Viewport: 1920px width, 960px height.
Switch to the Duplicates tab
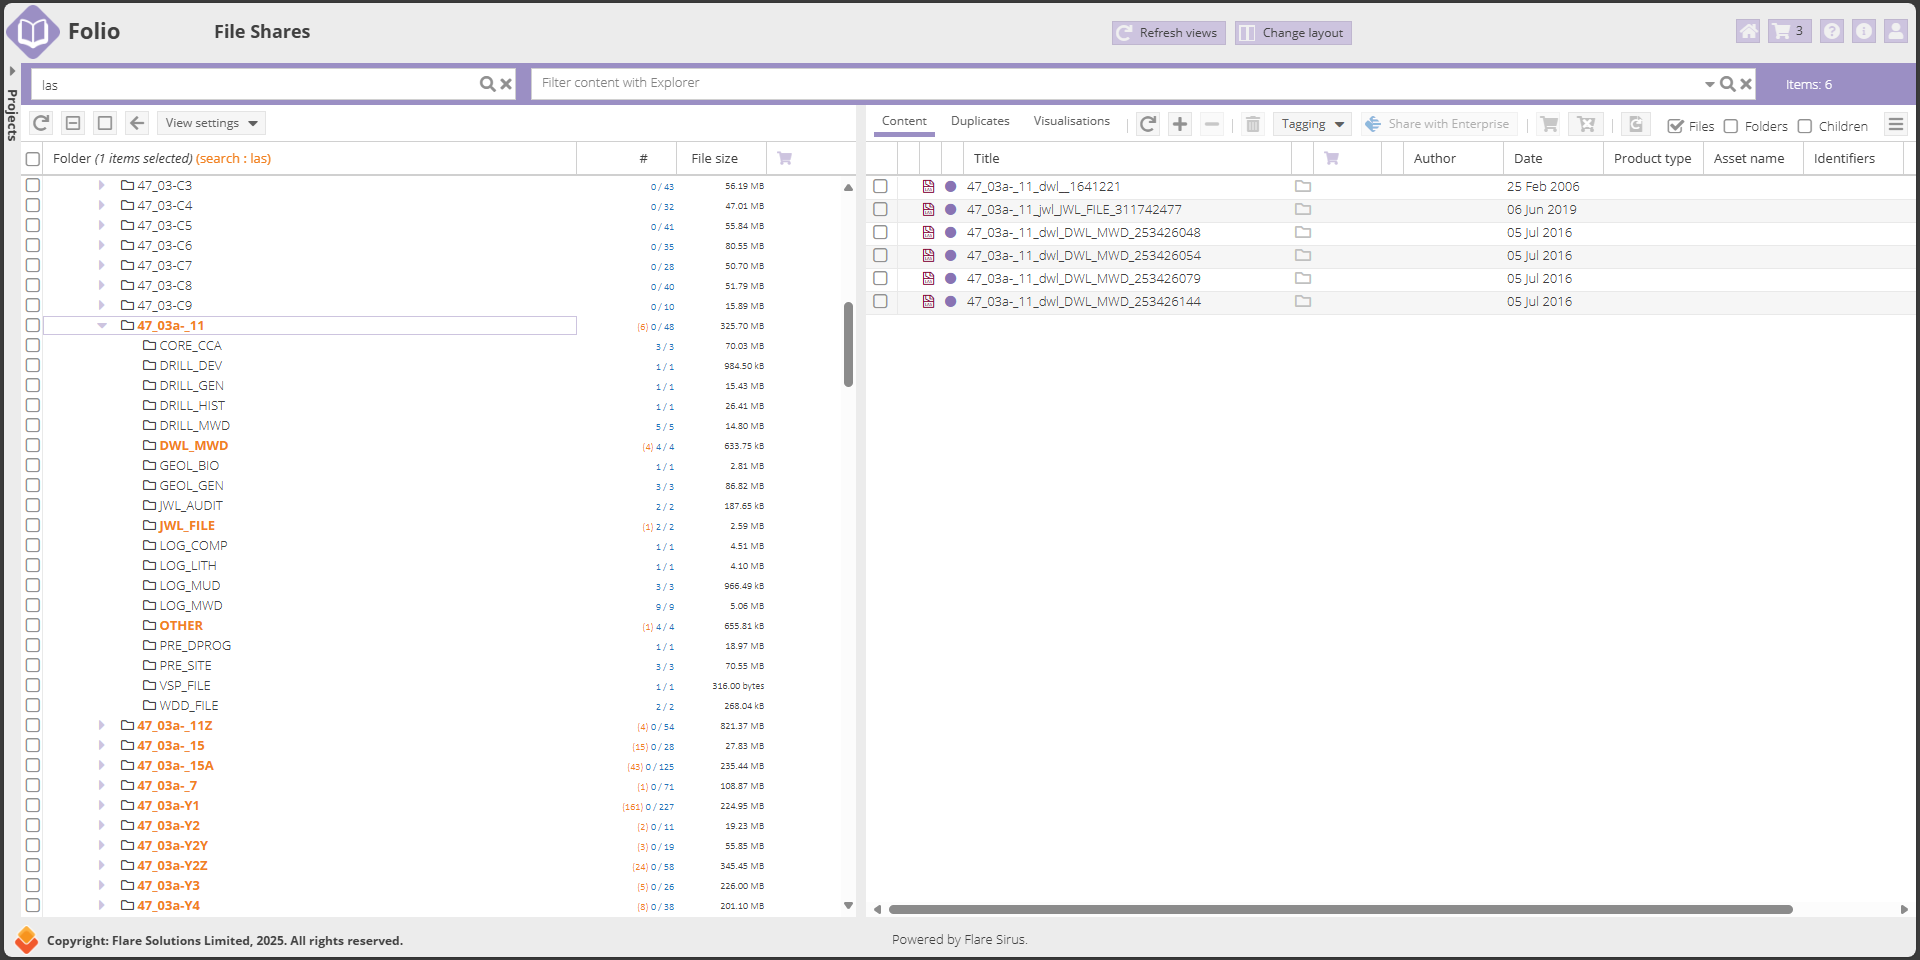click(979, 121)
